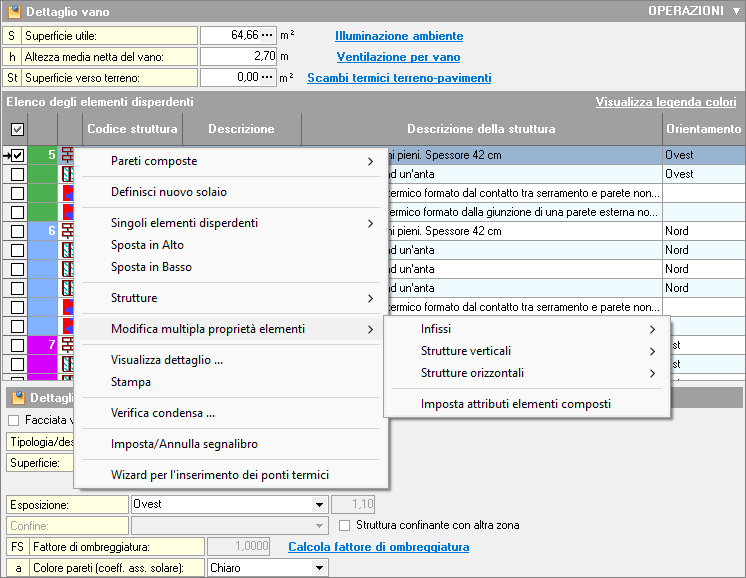Click the Altezza media netta value field
This screenshot has height=578, width=746.
point(238,56)
